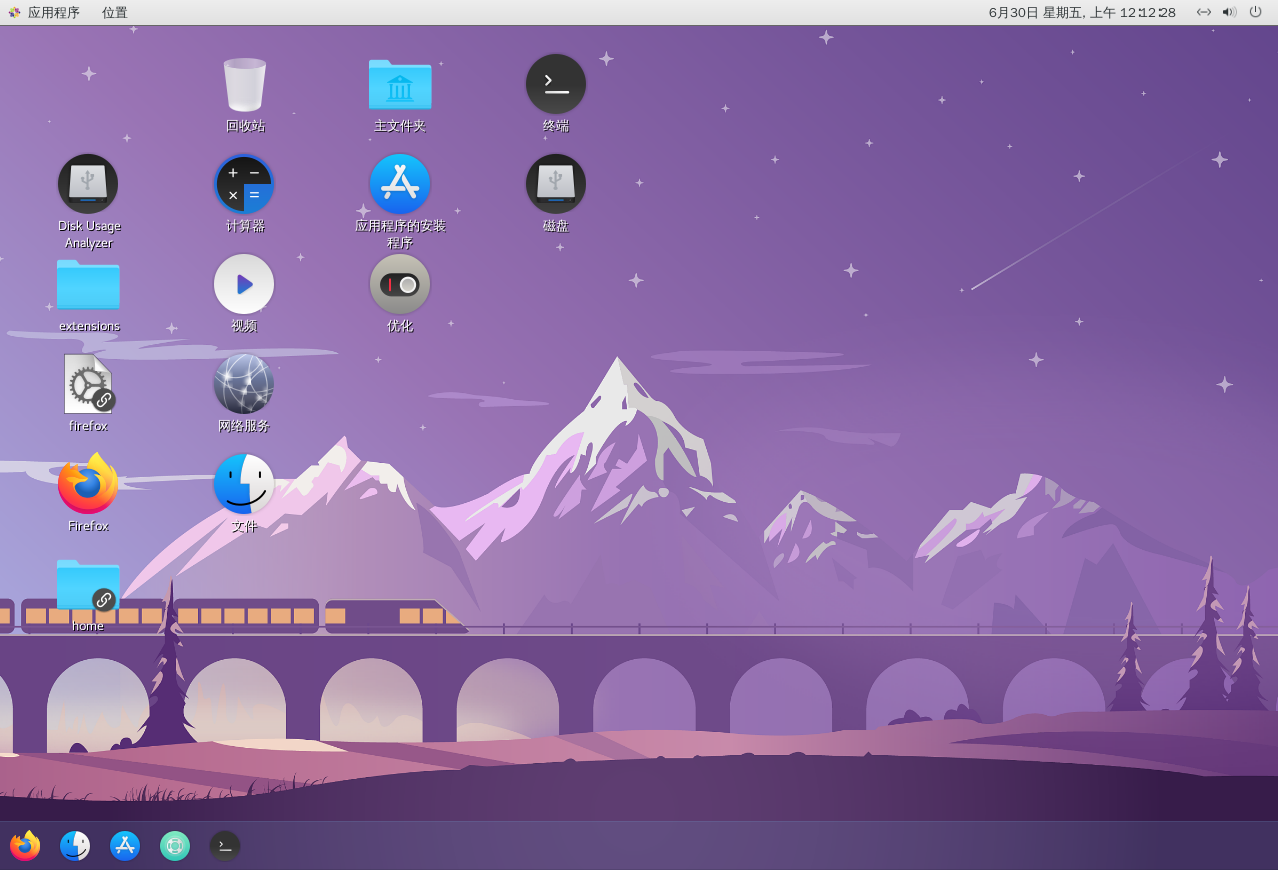Click the 应用程序 menu logo icon
This screenshot has height=870, width=1278.
14,13
